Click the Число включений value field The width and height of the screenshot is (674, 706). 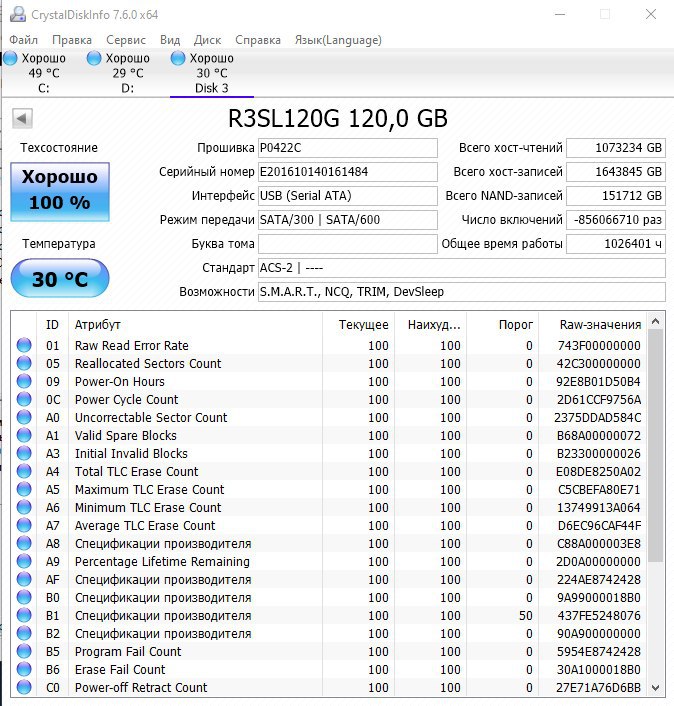(616, 220)
